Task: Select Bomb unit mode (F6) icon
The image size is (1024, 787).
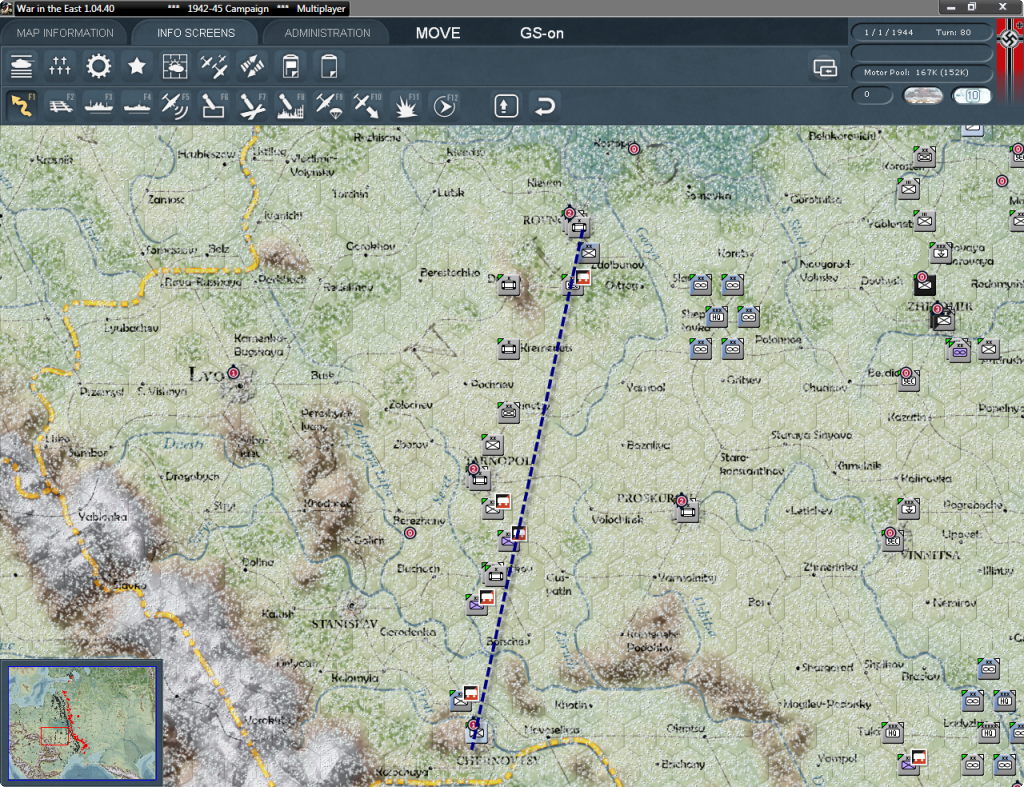Action: click(214, 105)
